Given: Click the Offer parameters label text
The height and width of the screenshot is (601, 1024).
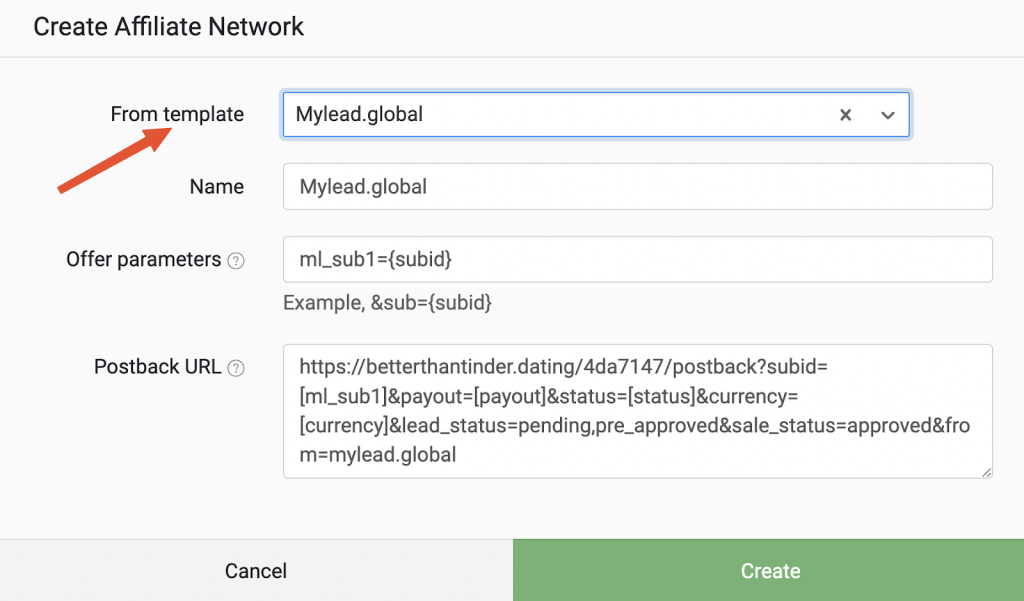Looking at the screenshot, I should pos(144,259).
